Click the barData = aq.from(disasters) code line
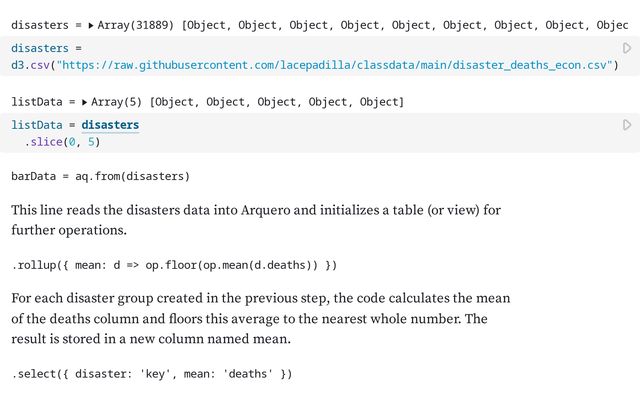Screen dimensions: 640x400 click(x=100, y=176)
